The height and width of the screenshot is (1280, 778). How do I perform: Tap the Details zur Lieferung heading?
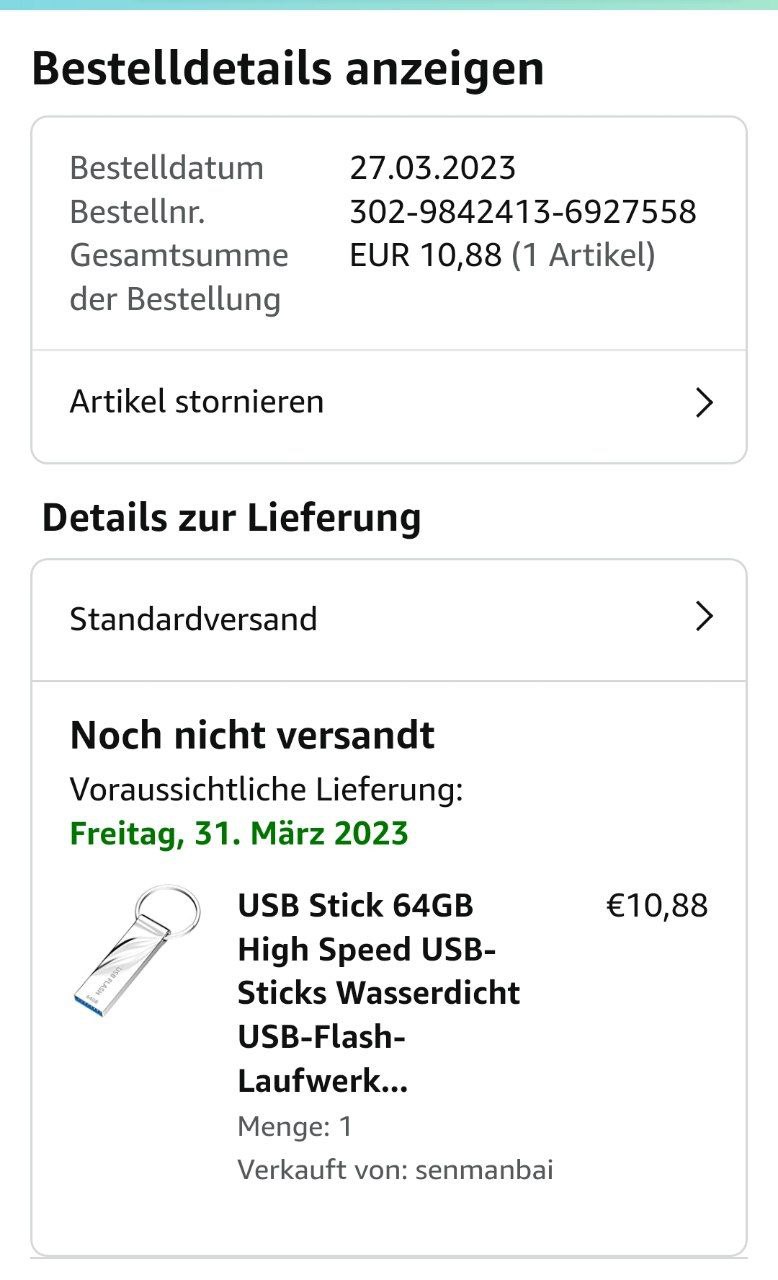[231, 518]
